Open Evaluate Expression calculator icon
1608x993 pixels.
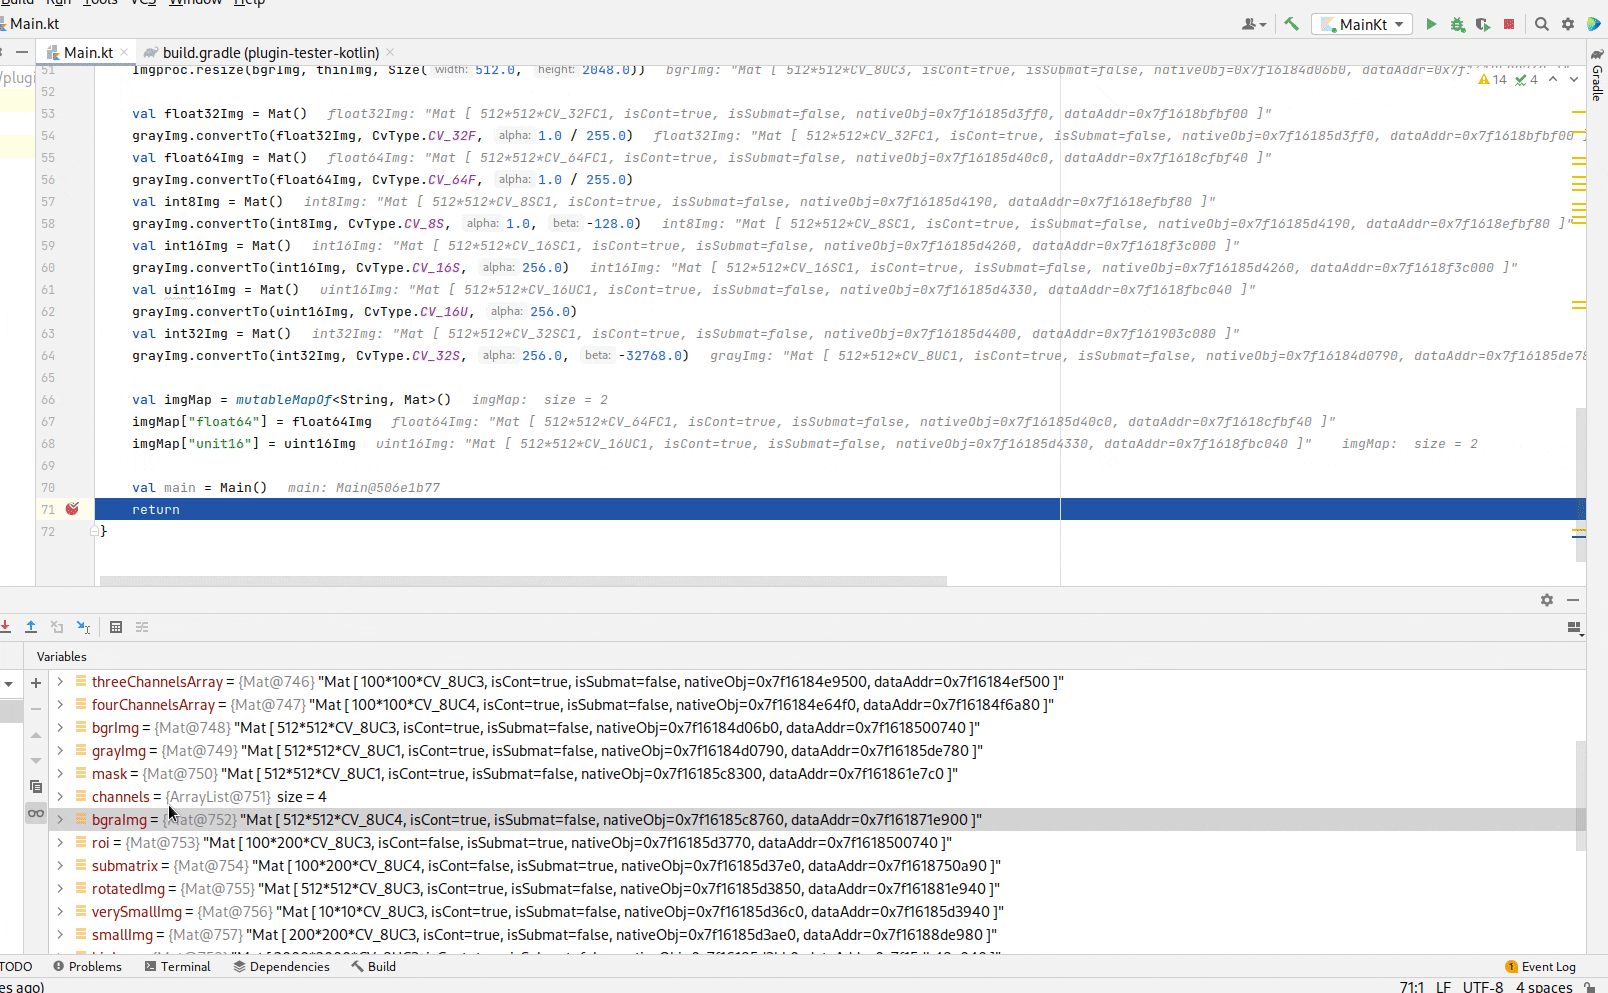pyautogui.click(x=116, y=627)
